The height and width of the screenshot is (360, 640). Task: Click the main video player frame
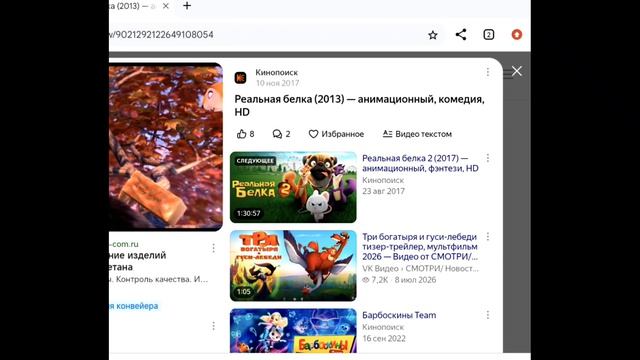click(x=166, y=147)
